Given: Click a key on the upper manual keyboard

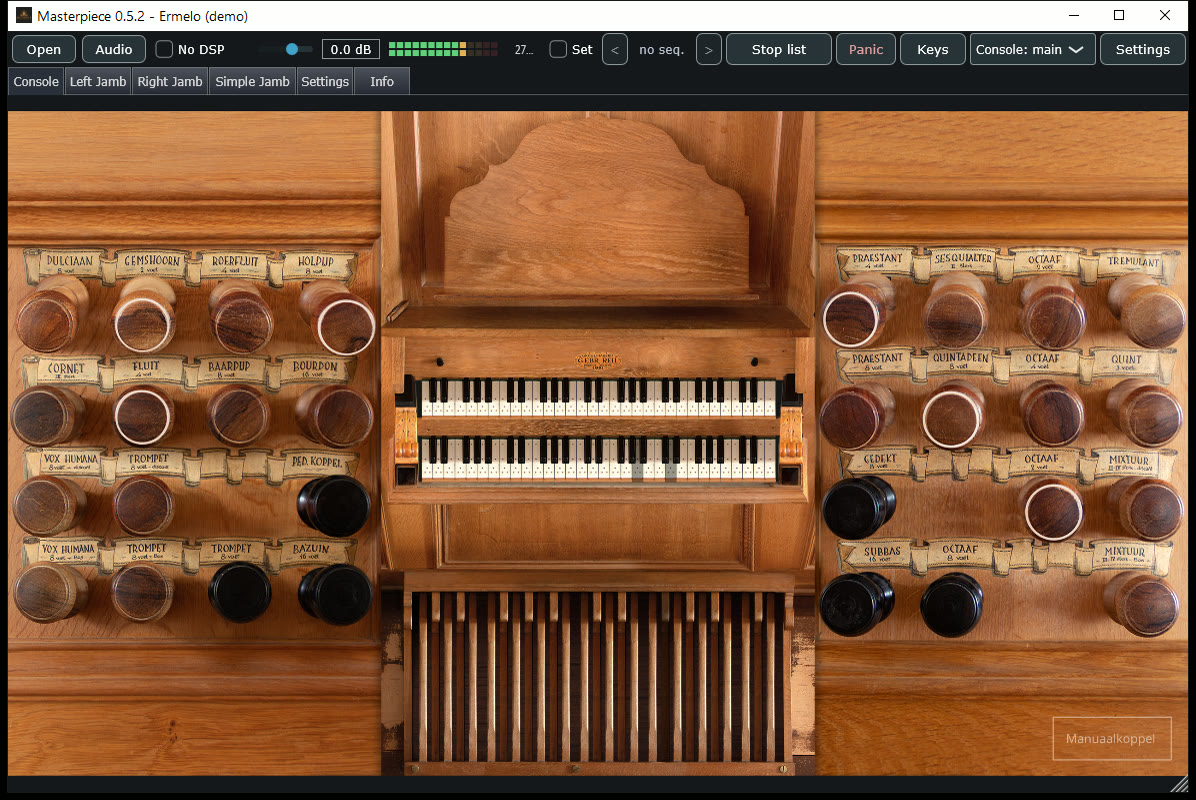Looking at the screenshot, I should tap(599, 397).
